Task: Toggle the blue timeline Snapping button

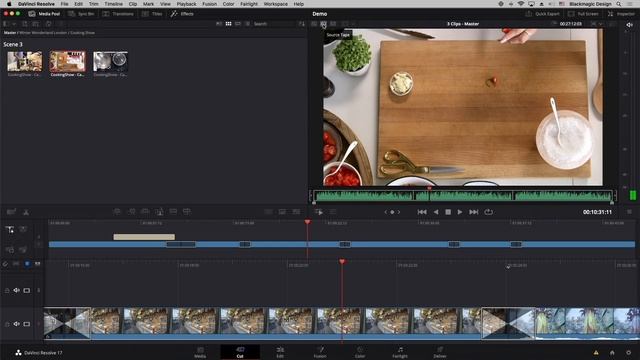Action: coord(27,264)
